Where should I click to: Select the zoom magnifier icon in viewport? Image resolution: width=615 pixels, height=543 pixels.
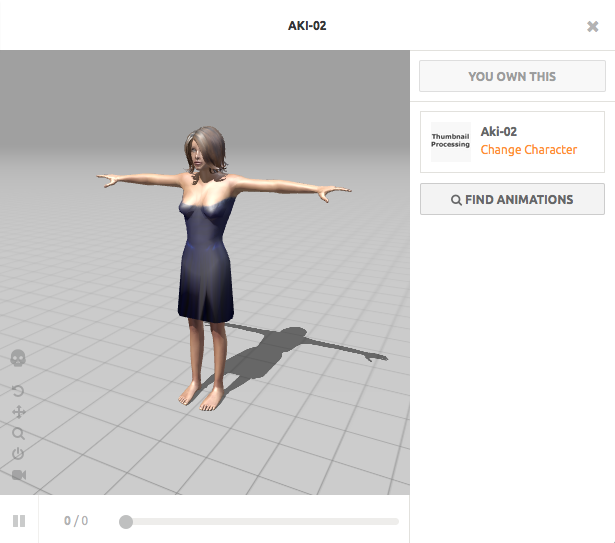(x=18, y=433)
